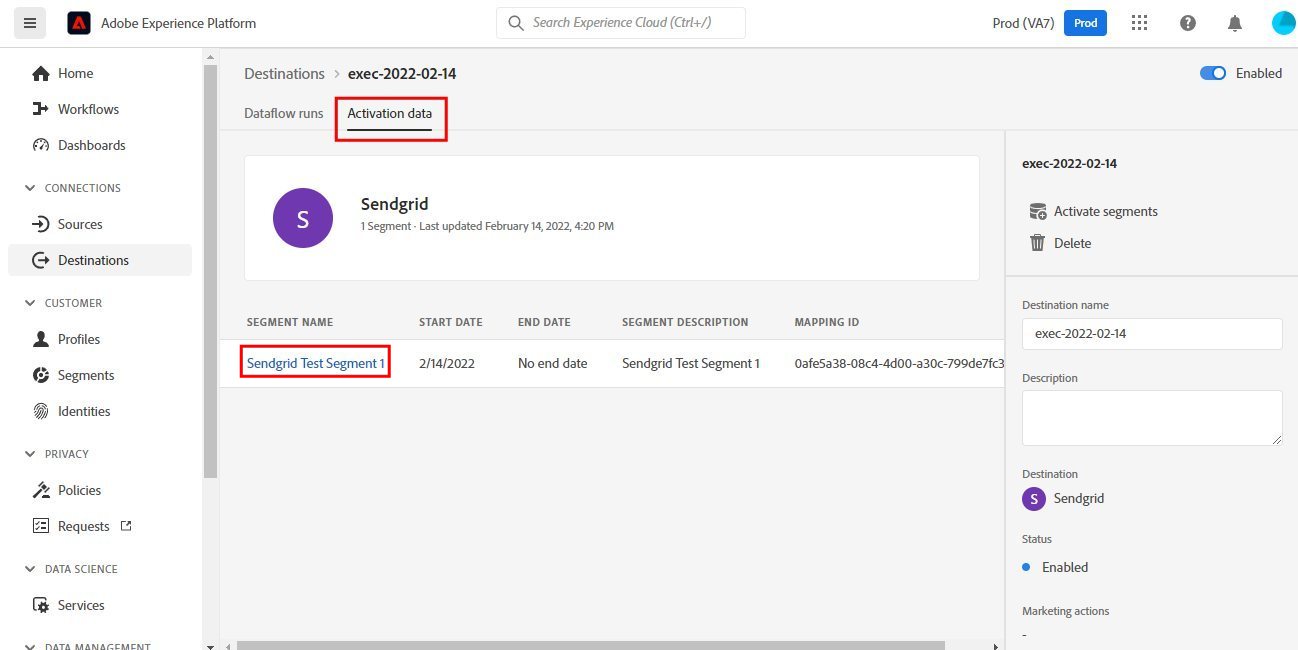The height and width of the screenshot is (650, 1298).
Task: Click the Enabled status text
Action: 1065,567
